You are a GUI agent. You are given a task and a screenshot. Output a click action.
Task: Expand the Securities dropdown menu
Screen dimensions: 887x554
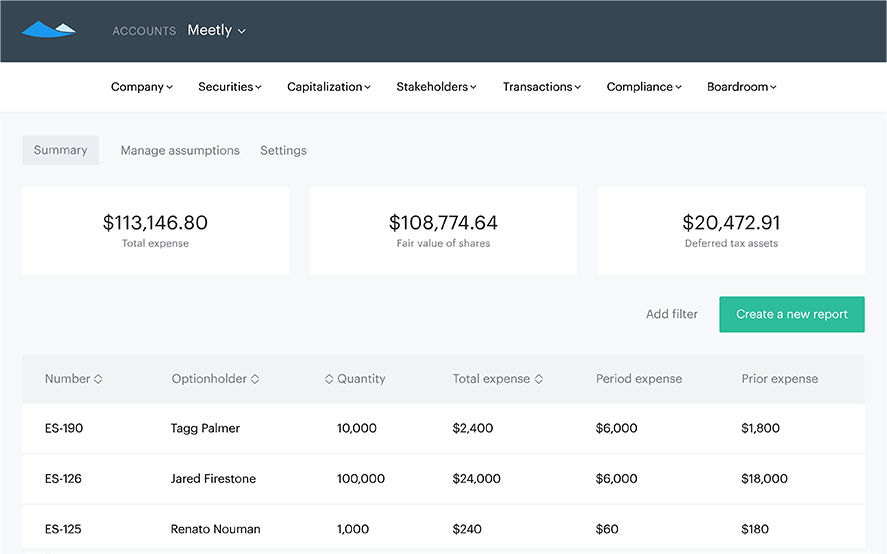tap(230, 87)
